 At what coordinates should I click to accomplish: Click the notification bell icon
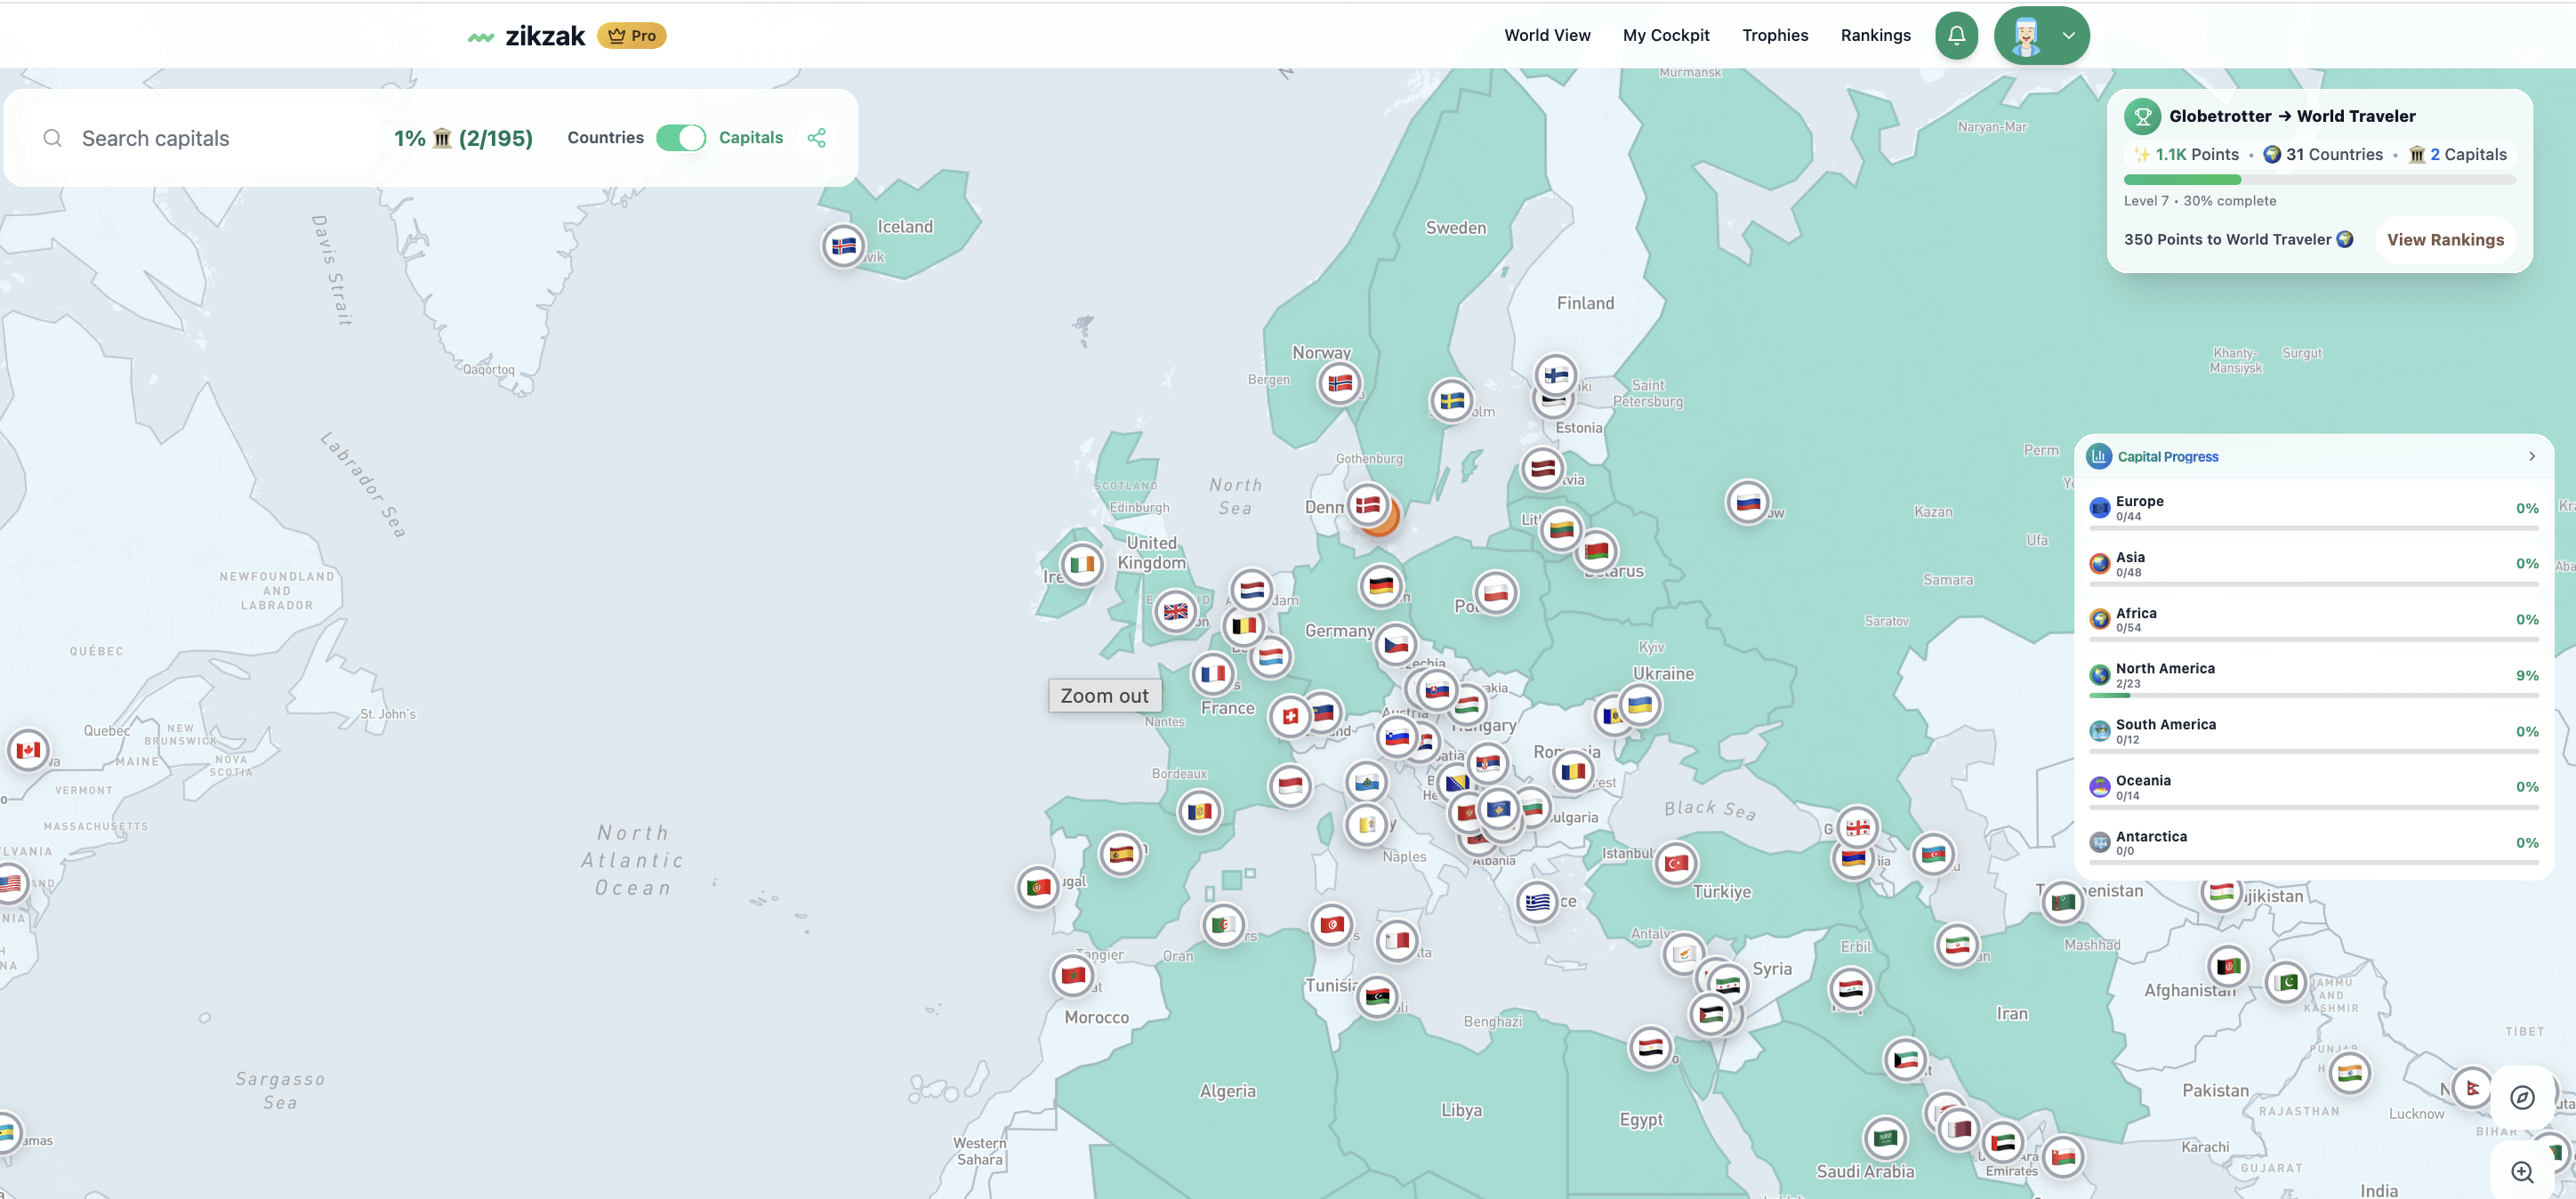[x=1956, y=36]
